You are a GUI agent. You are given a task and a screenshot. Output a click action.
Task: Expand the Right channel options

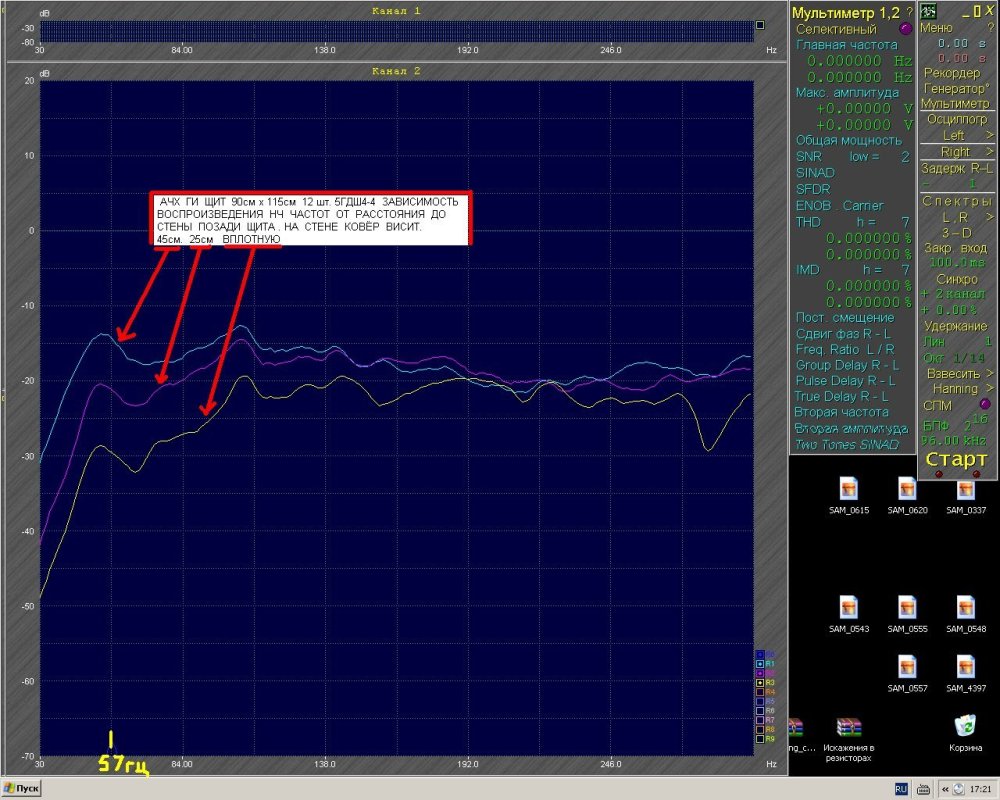pos(956,151)
